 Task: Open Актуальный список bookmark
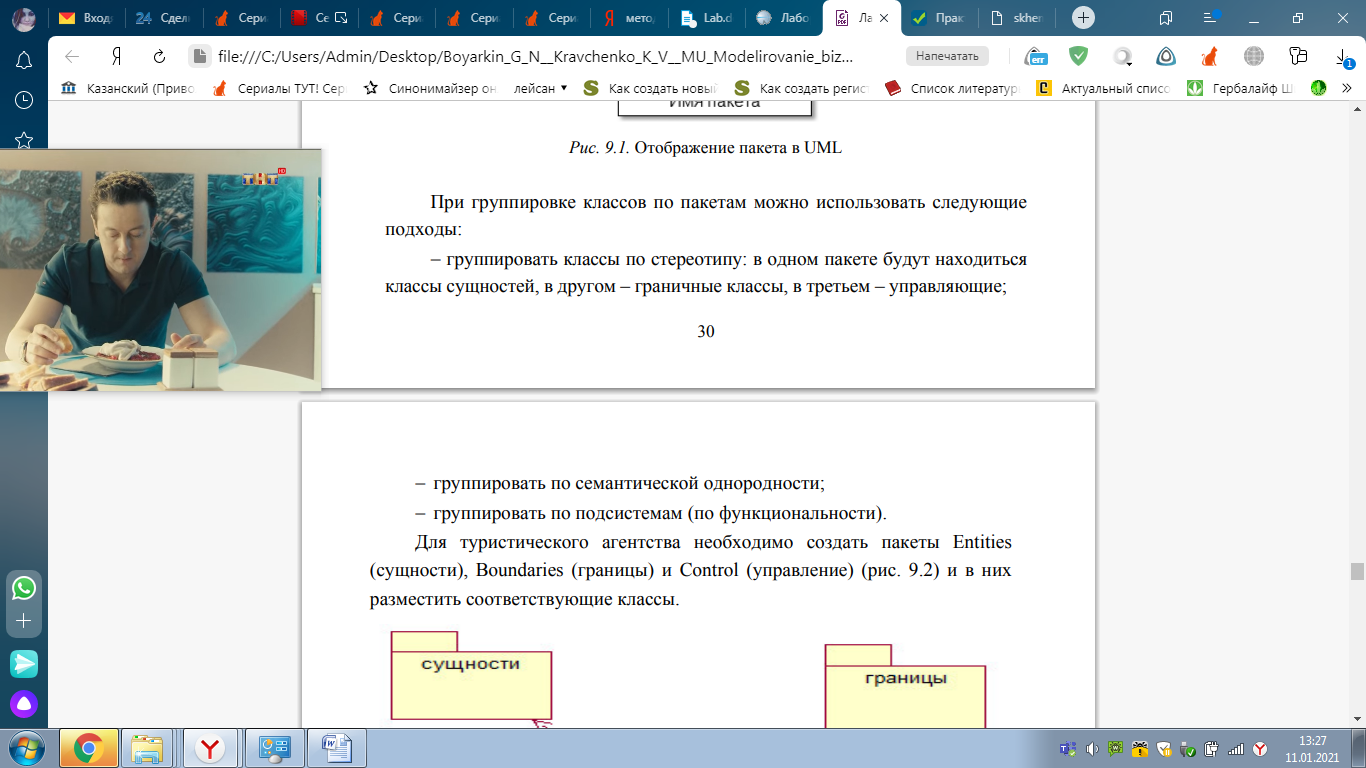pos(1102,88)
